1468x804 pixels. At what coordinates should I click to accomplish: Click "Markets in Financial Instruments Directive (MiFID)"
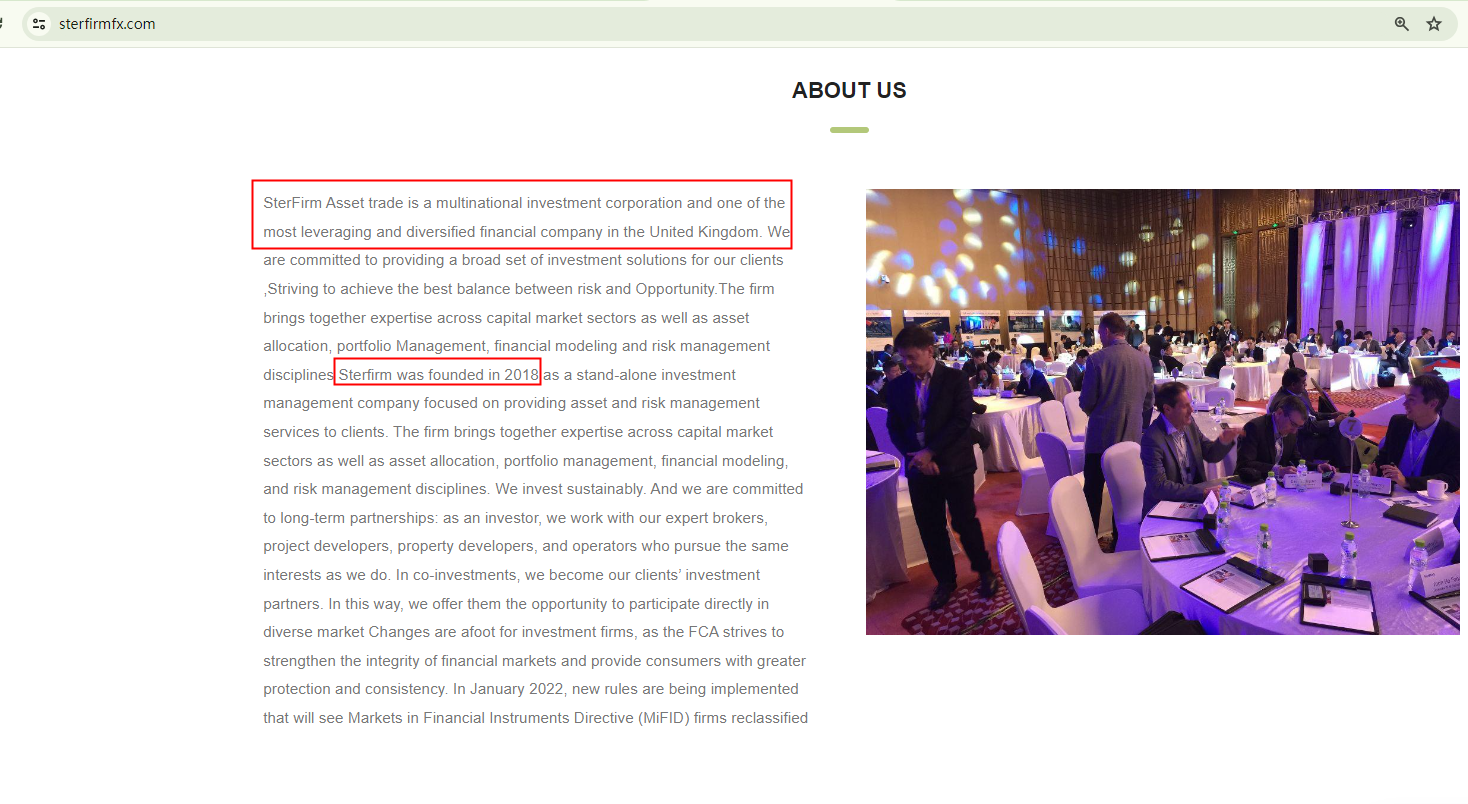coord(505,718)
